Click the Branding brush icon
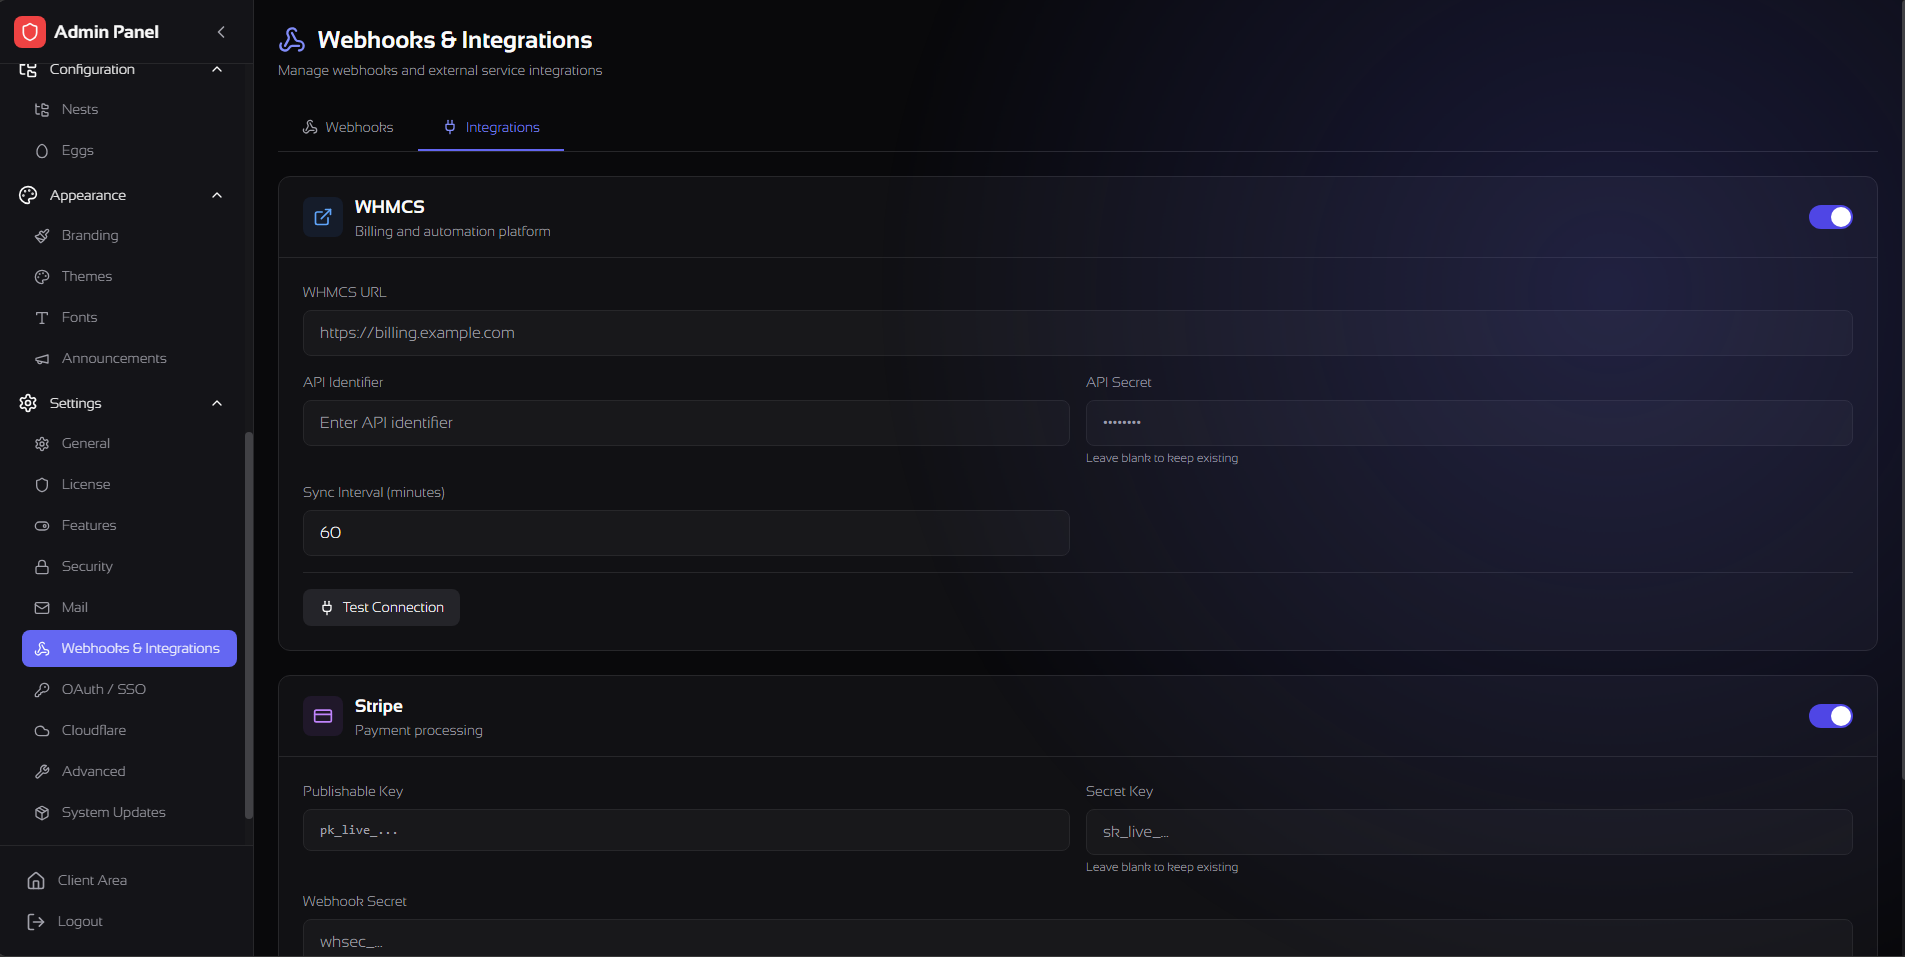This screenshot has height=957, width=1905. click(x=42, y=236)
